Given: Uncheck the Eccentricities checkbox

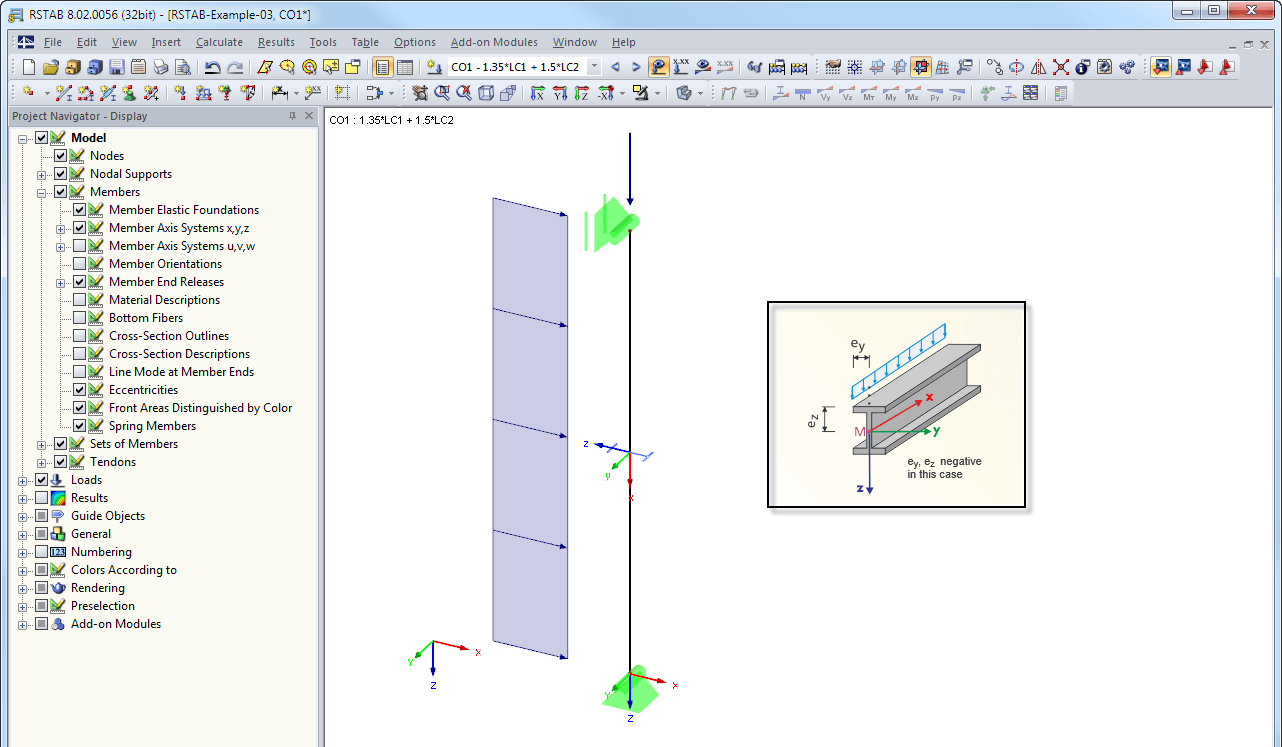Looking at the screenshot, I should point(79,390).
